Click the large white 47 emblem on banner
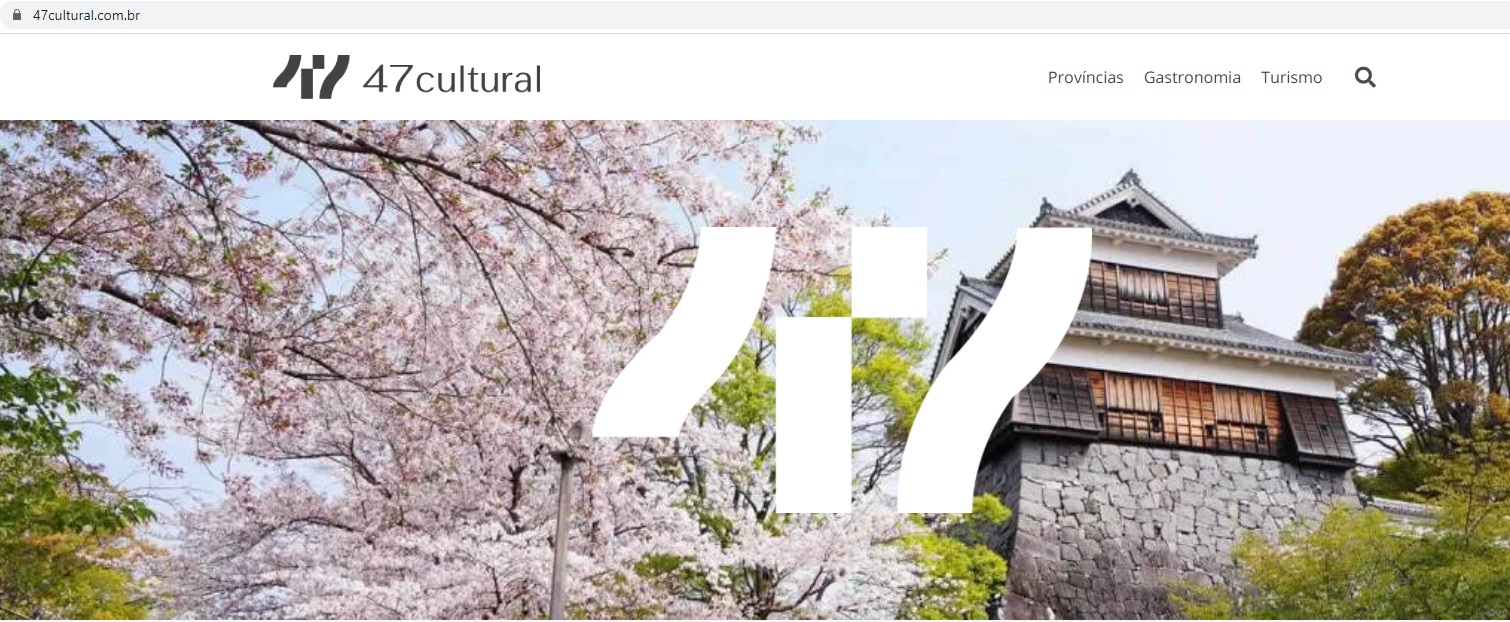Viewport: 1510px width, 622px height. coord(842,370)
